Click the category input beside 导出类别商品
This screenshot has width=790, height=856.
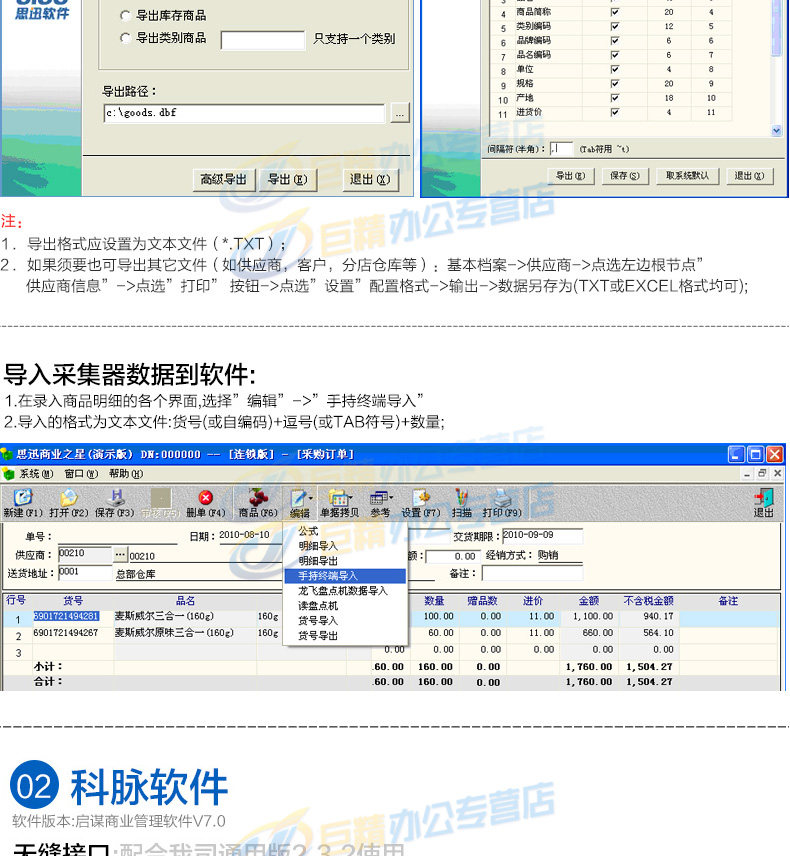(263, 40)
